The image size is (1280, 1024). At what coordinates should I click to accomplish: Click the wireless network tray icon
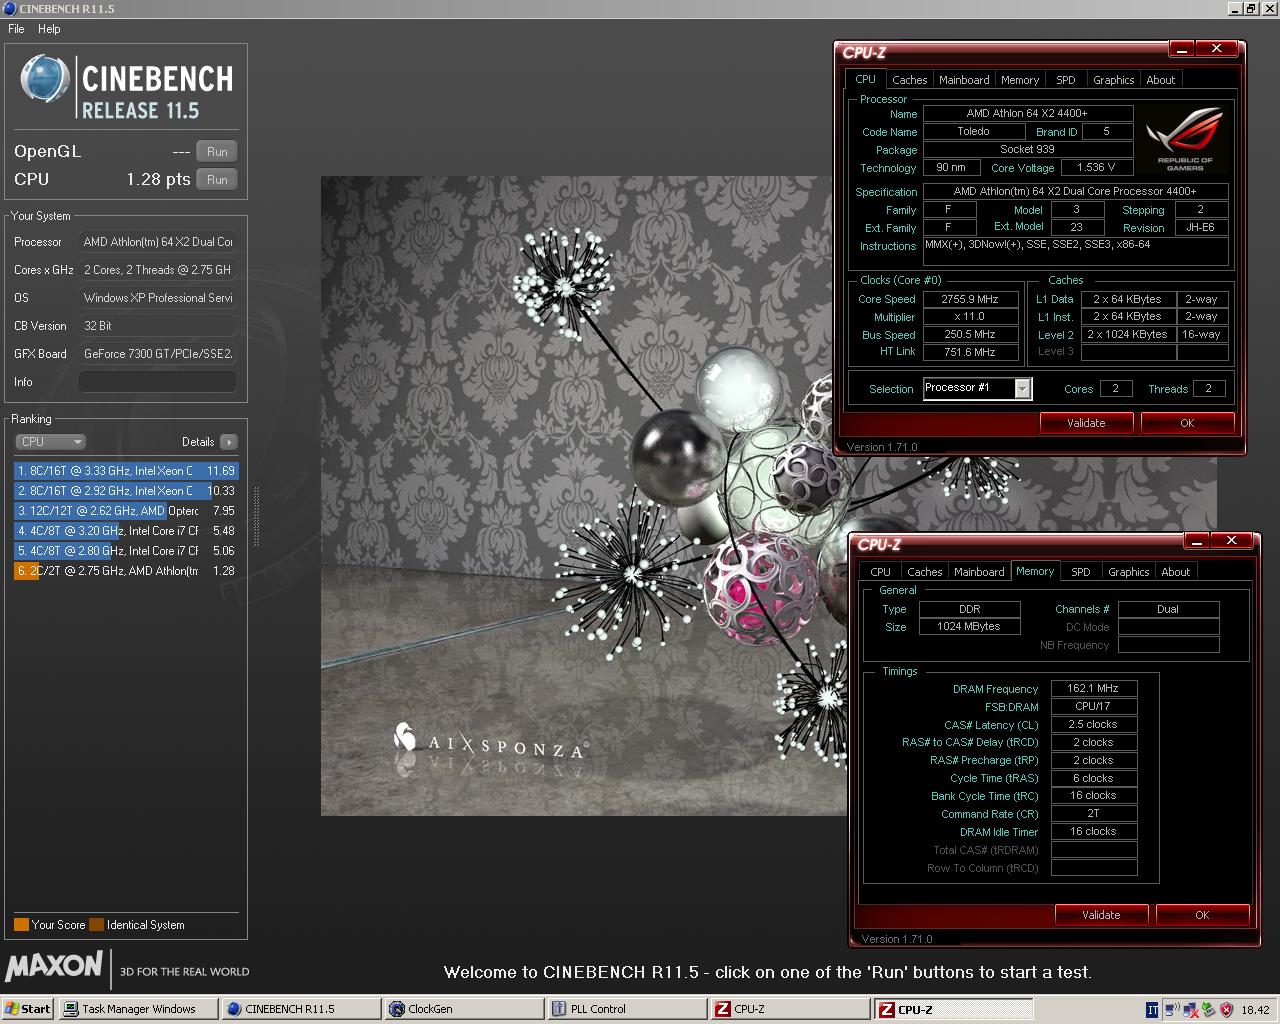pyautogui.click(x=1173, y=1010)
